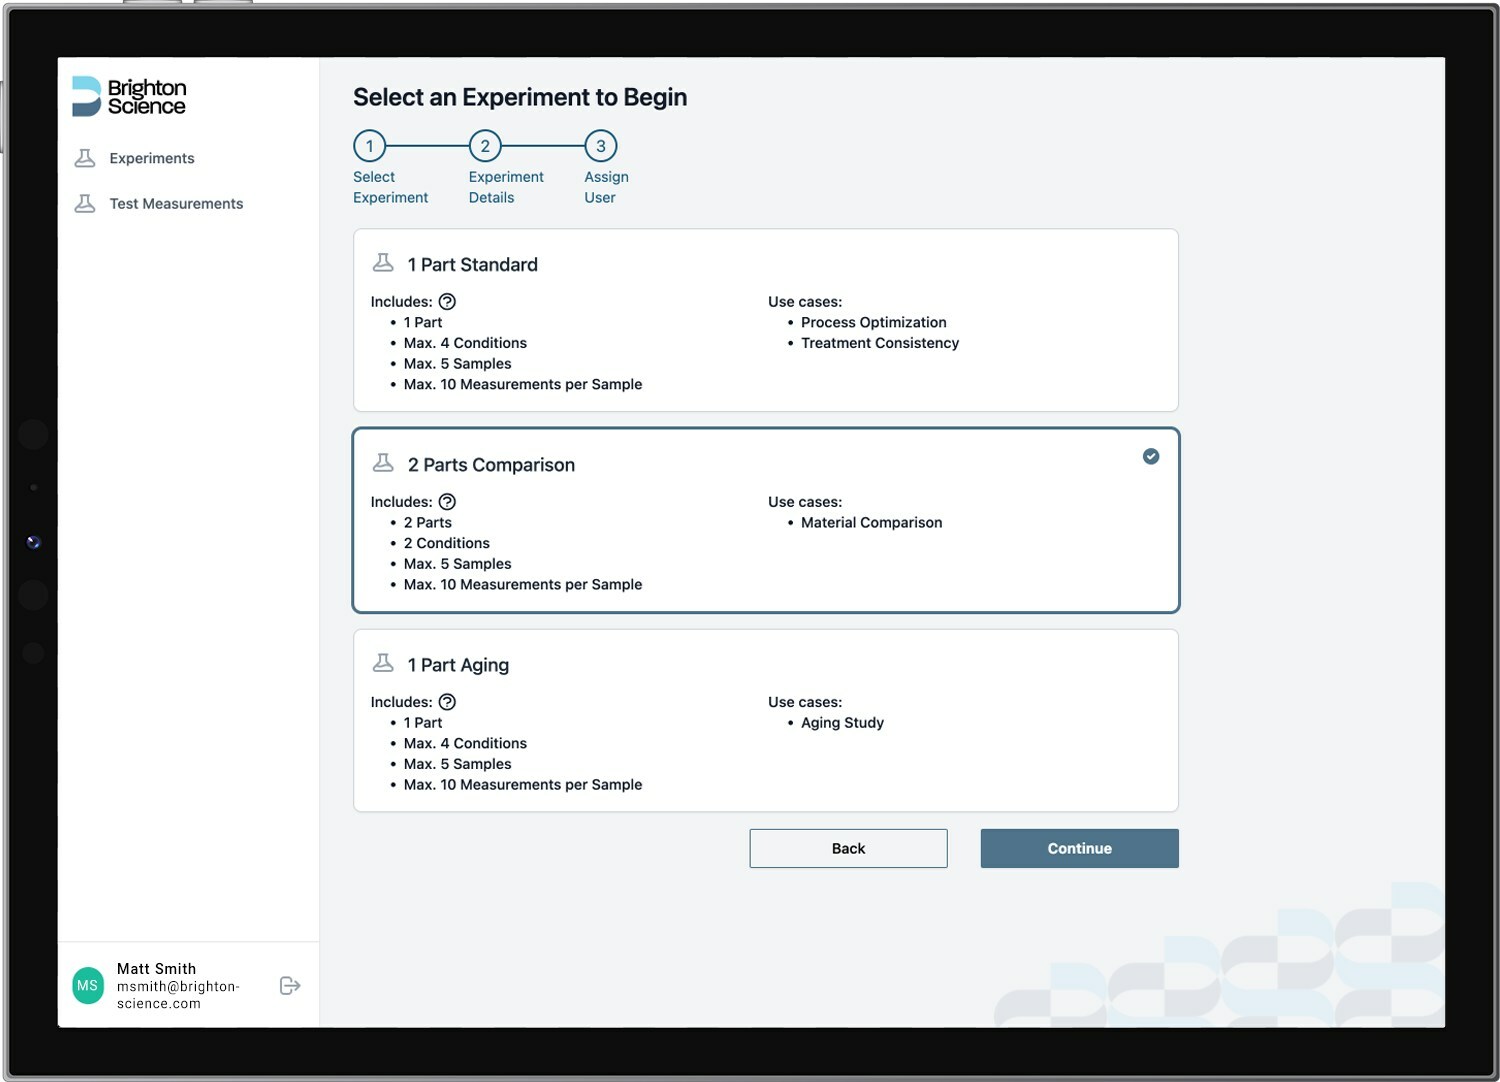
Task: Select the 1 Part Aging experiment card
Action: [765, 720]
